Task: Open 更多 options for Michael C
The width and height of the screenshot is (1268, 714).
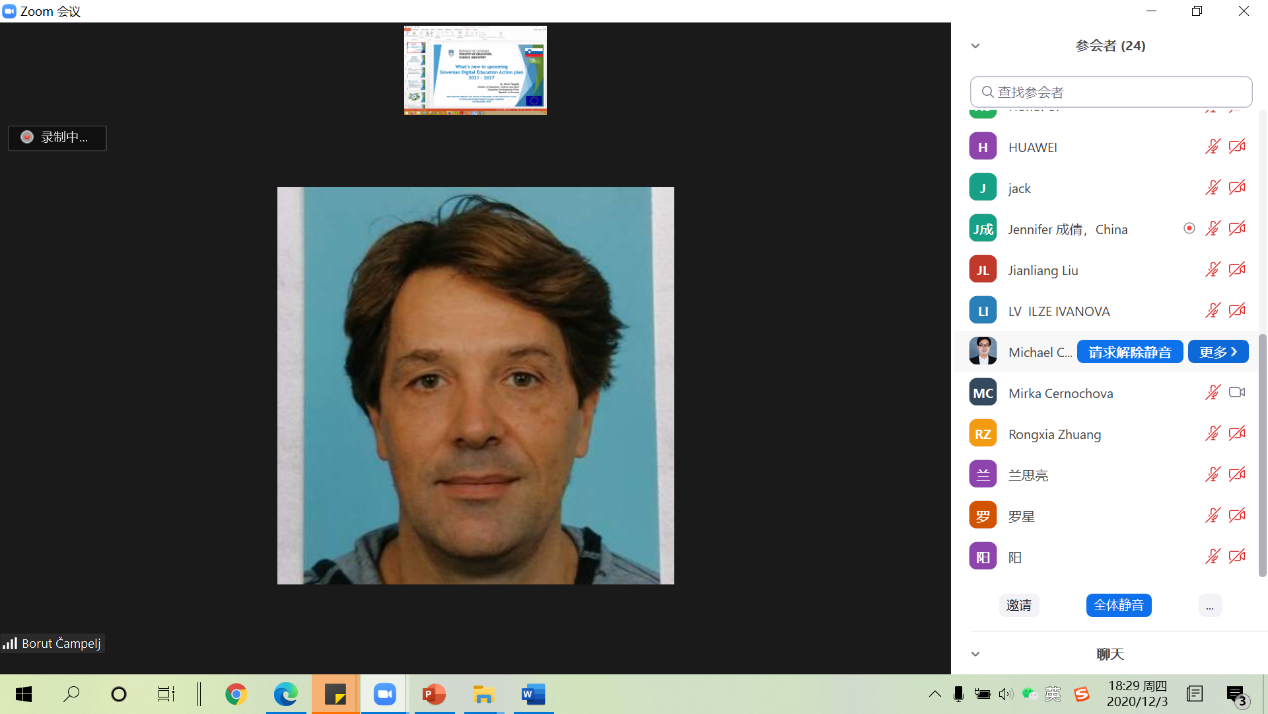Action: pyautogui.click(x=1218, y=352)
